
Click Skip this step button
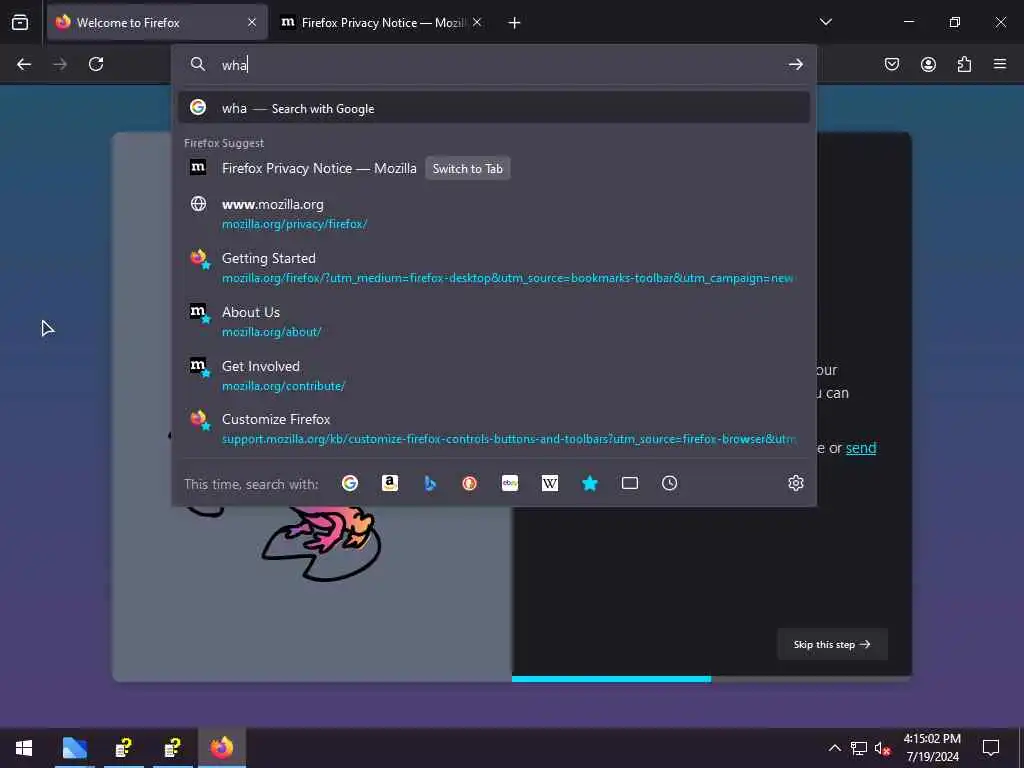tap(832, 644)
